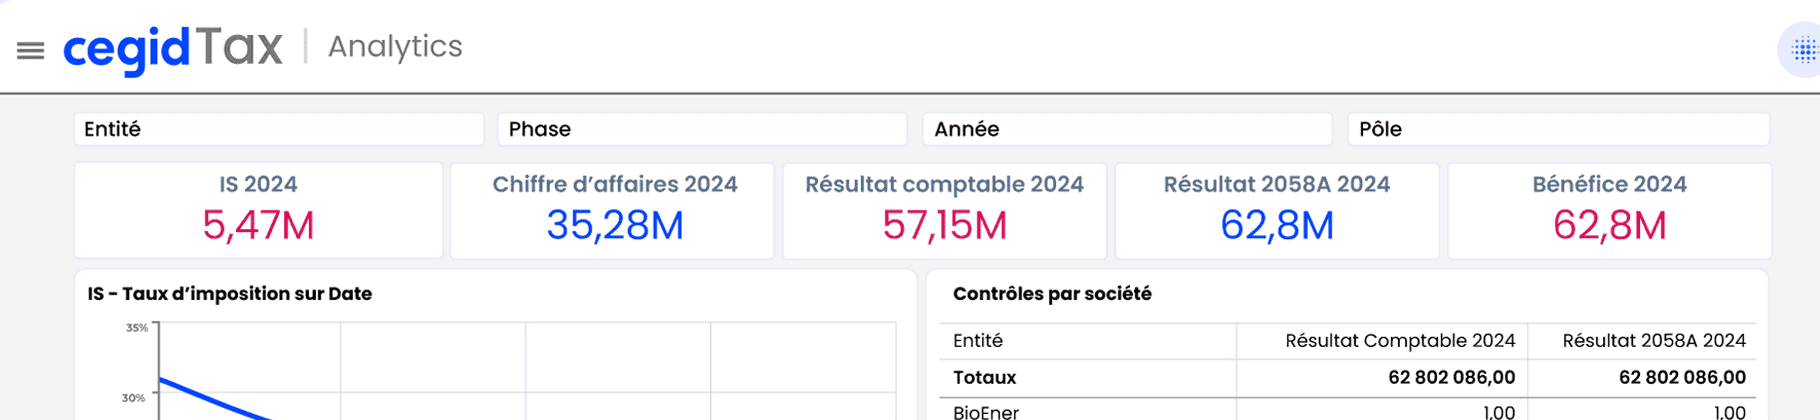Click the Résultat 2058A 2024 KPI card
Screen dimensions: 1820x420
1277,211
